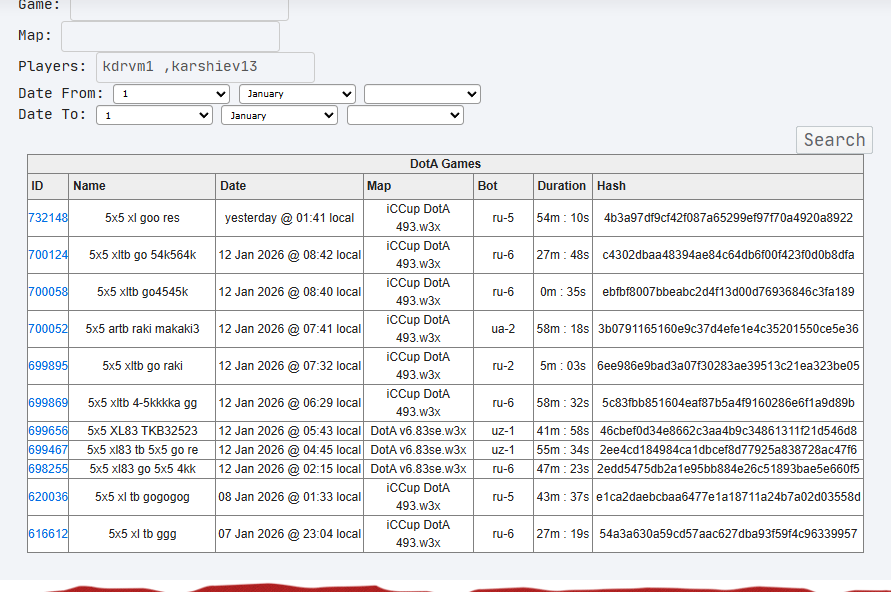The height and width of the screenshot is (592, 891).
Task: Click the Search button
Action: click(834, 140)
